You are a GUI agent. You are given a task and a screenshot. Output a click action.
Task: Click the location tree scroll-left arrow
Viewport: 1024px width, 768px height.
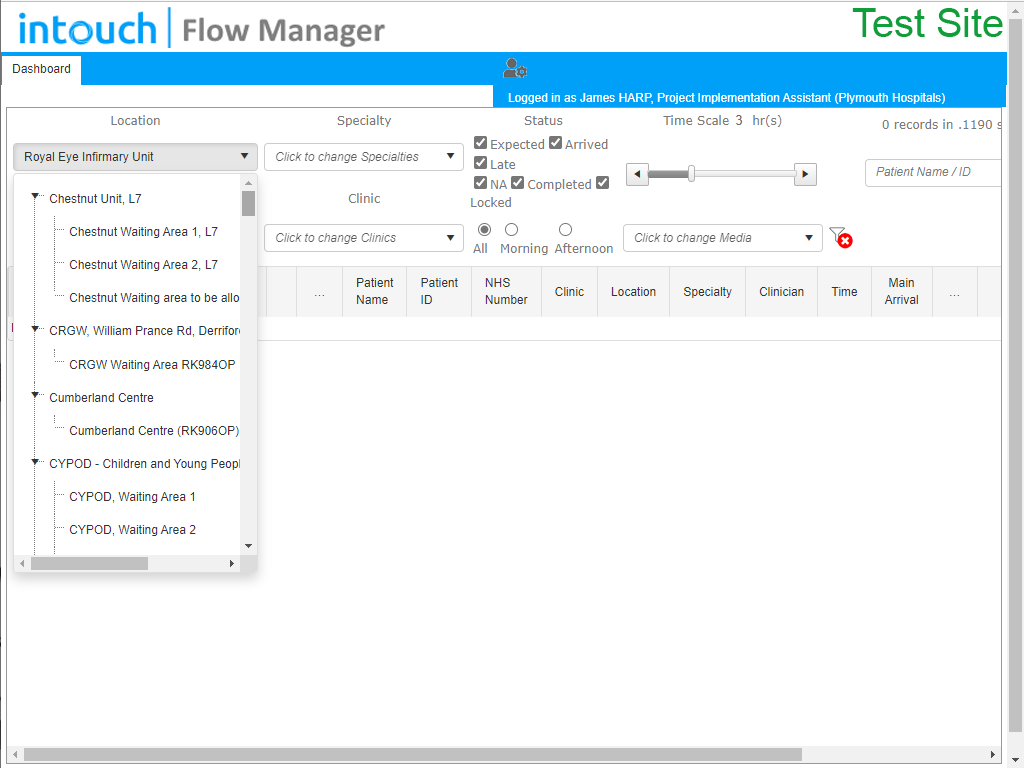pyautogui.click(x=22, y=564)
